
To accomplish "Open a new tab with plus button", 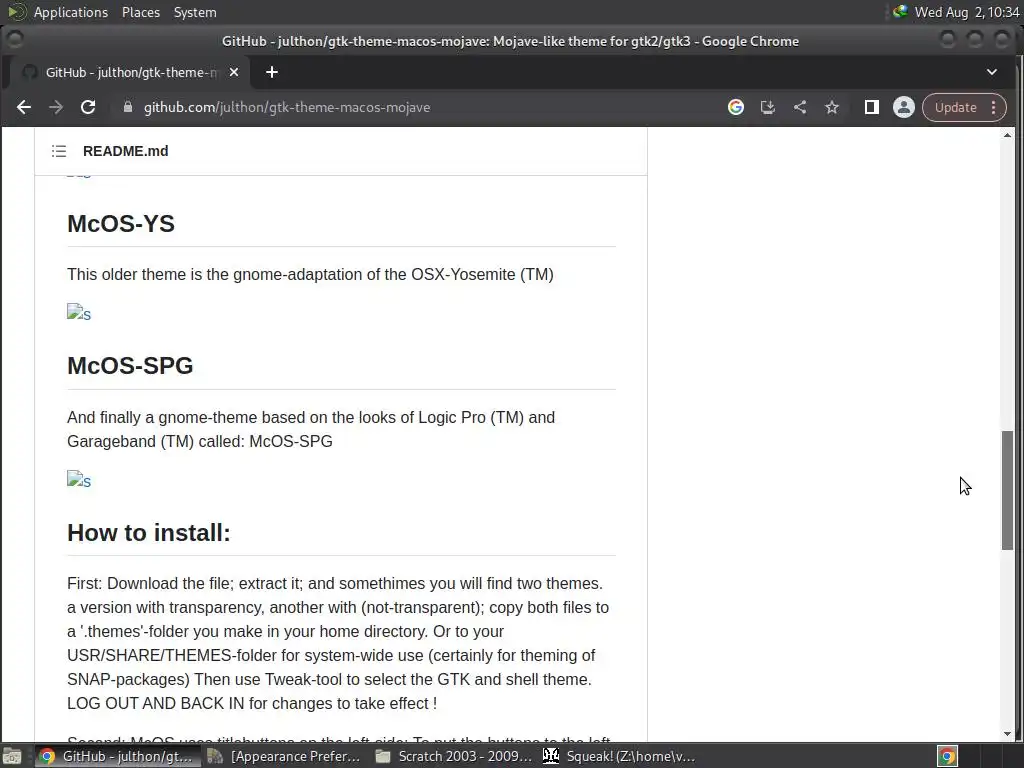I will [272, 72].
